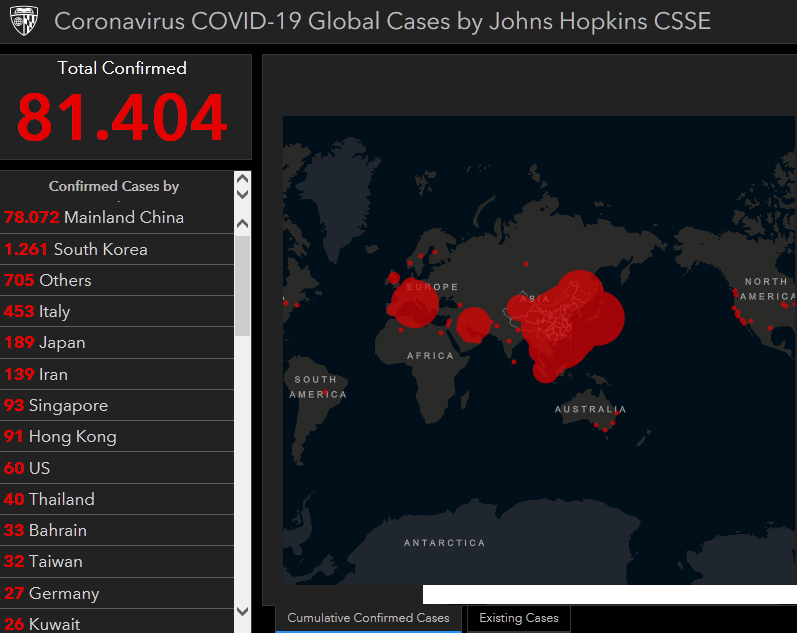Select Hong Kong row with 91 cases
This screenshot has width=797, height=633.
coord(117,436)
